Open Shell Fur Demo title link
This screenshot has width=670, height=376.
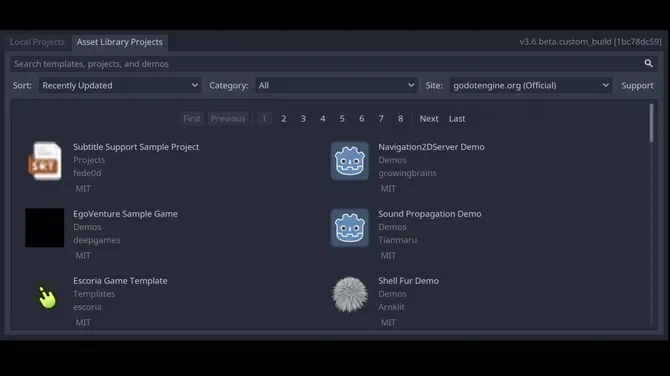coord(408,281)
